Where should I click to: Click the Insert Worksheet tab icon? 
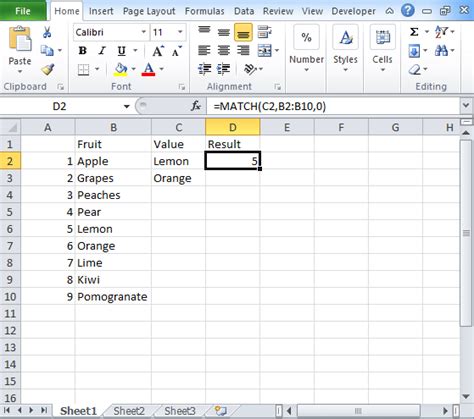click(220, 411)
